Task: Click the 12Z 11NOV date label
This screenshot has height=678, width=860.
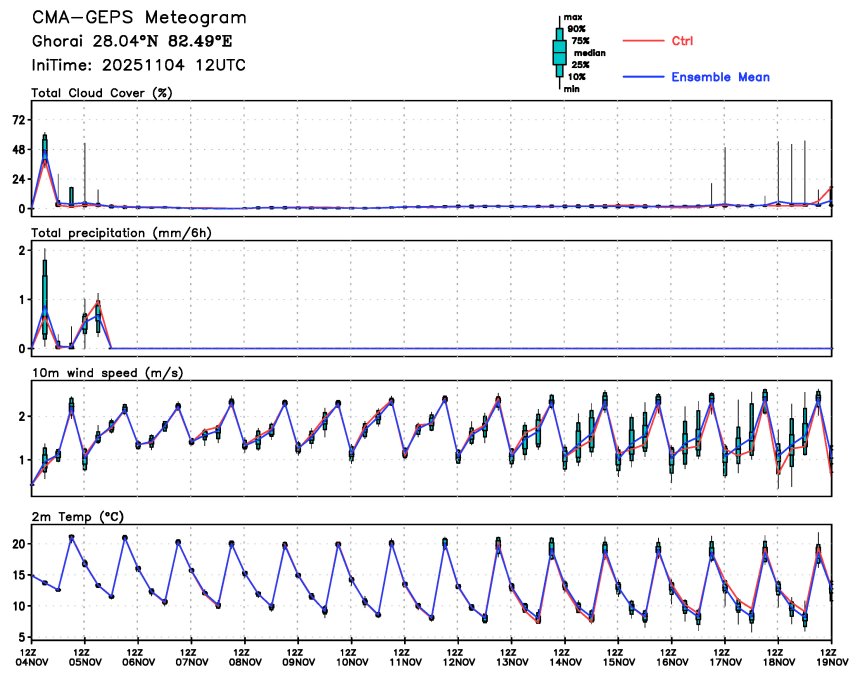Action: point(405,657)
